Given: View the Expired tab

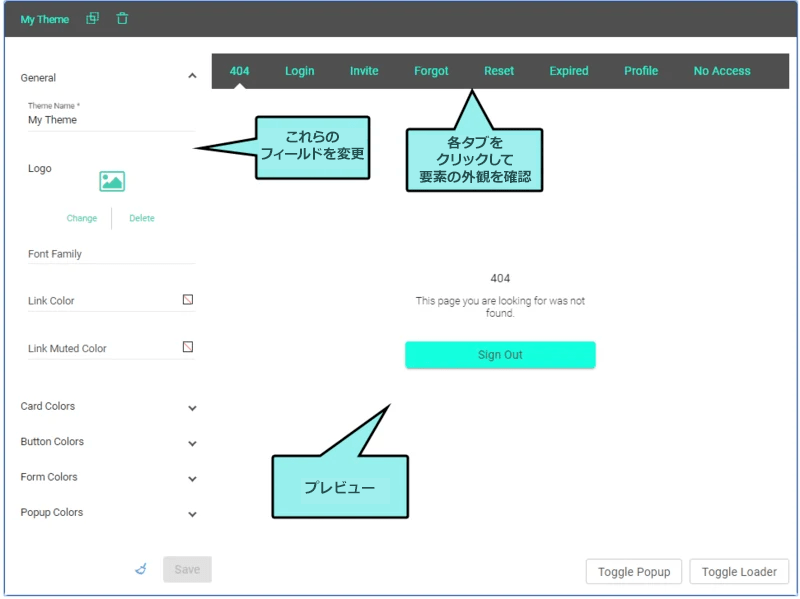Looking at the screenshot, I should point(569,71).
